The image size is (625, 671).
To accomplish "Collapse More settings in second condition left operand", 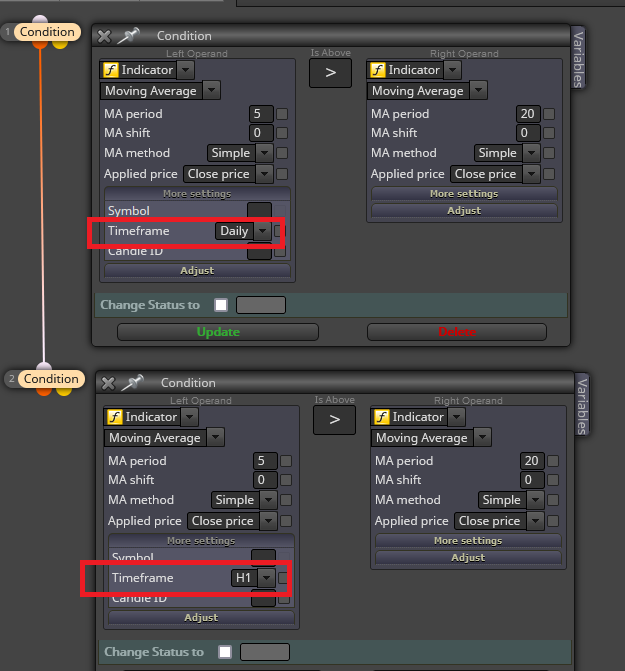I will tap(201, 541).
